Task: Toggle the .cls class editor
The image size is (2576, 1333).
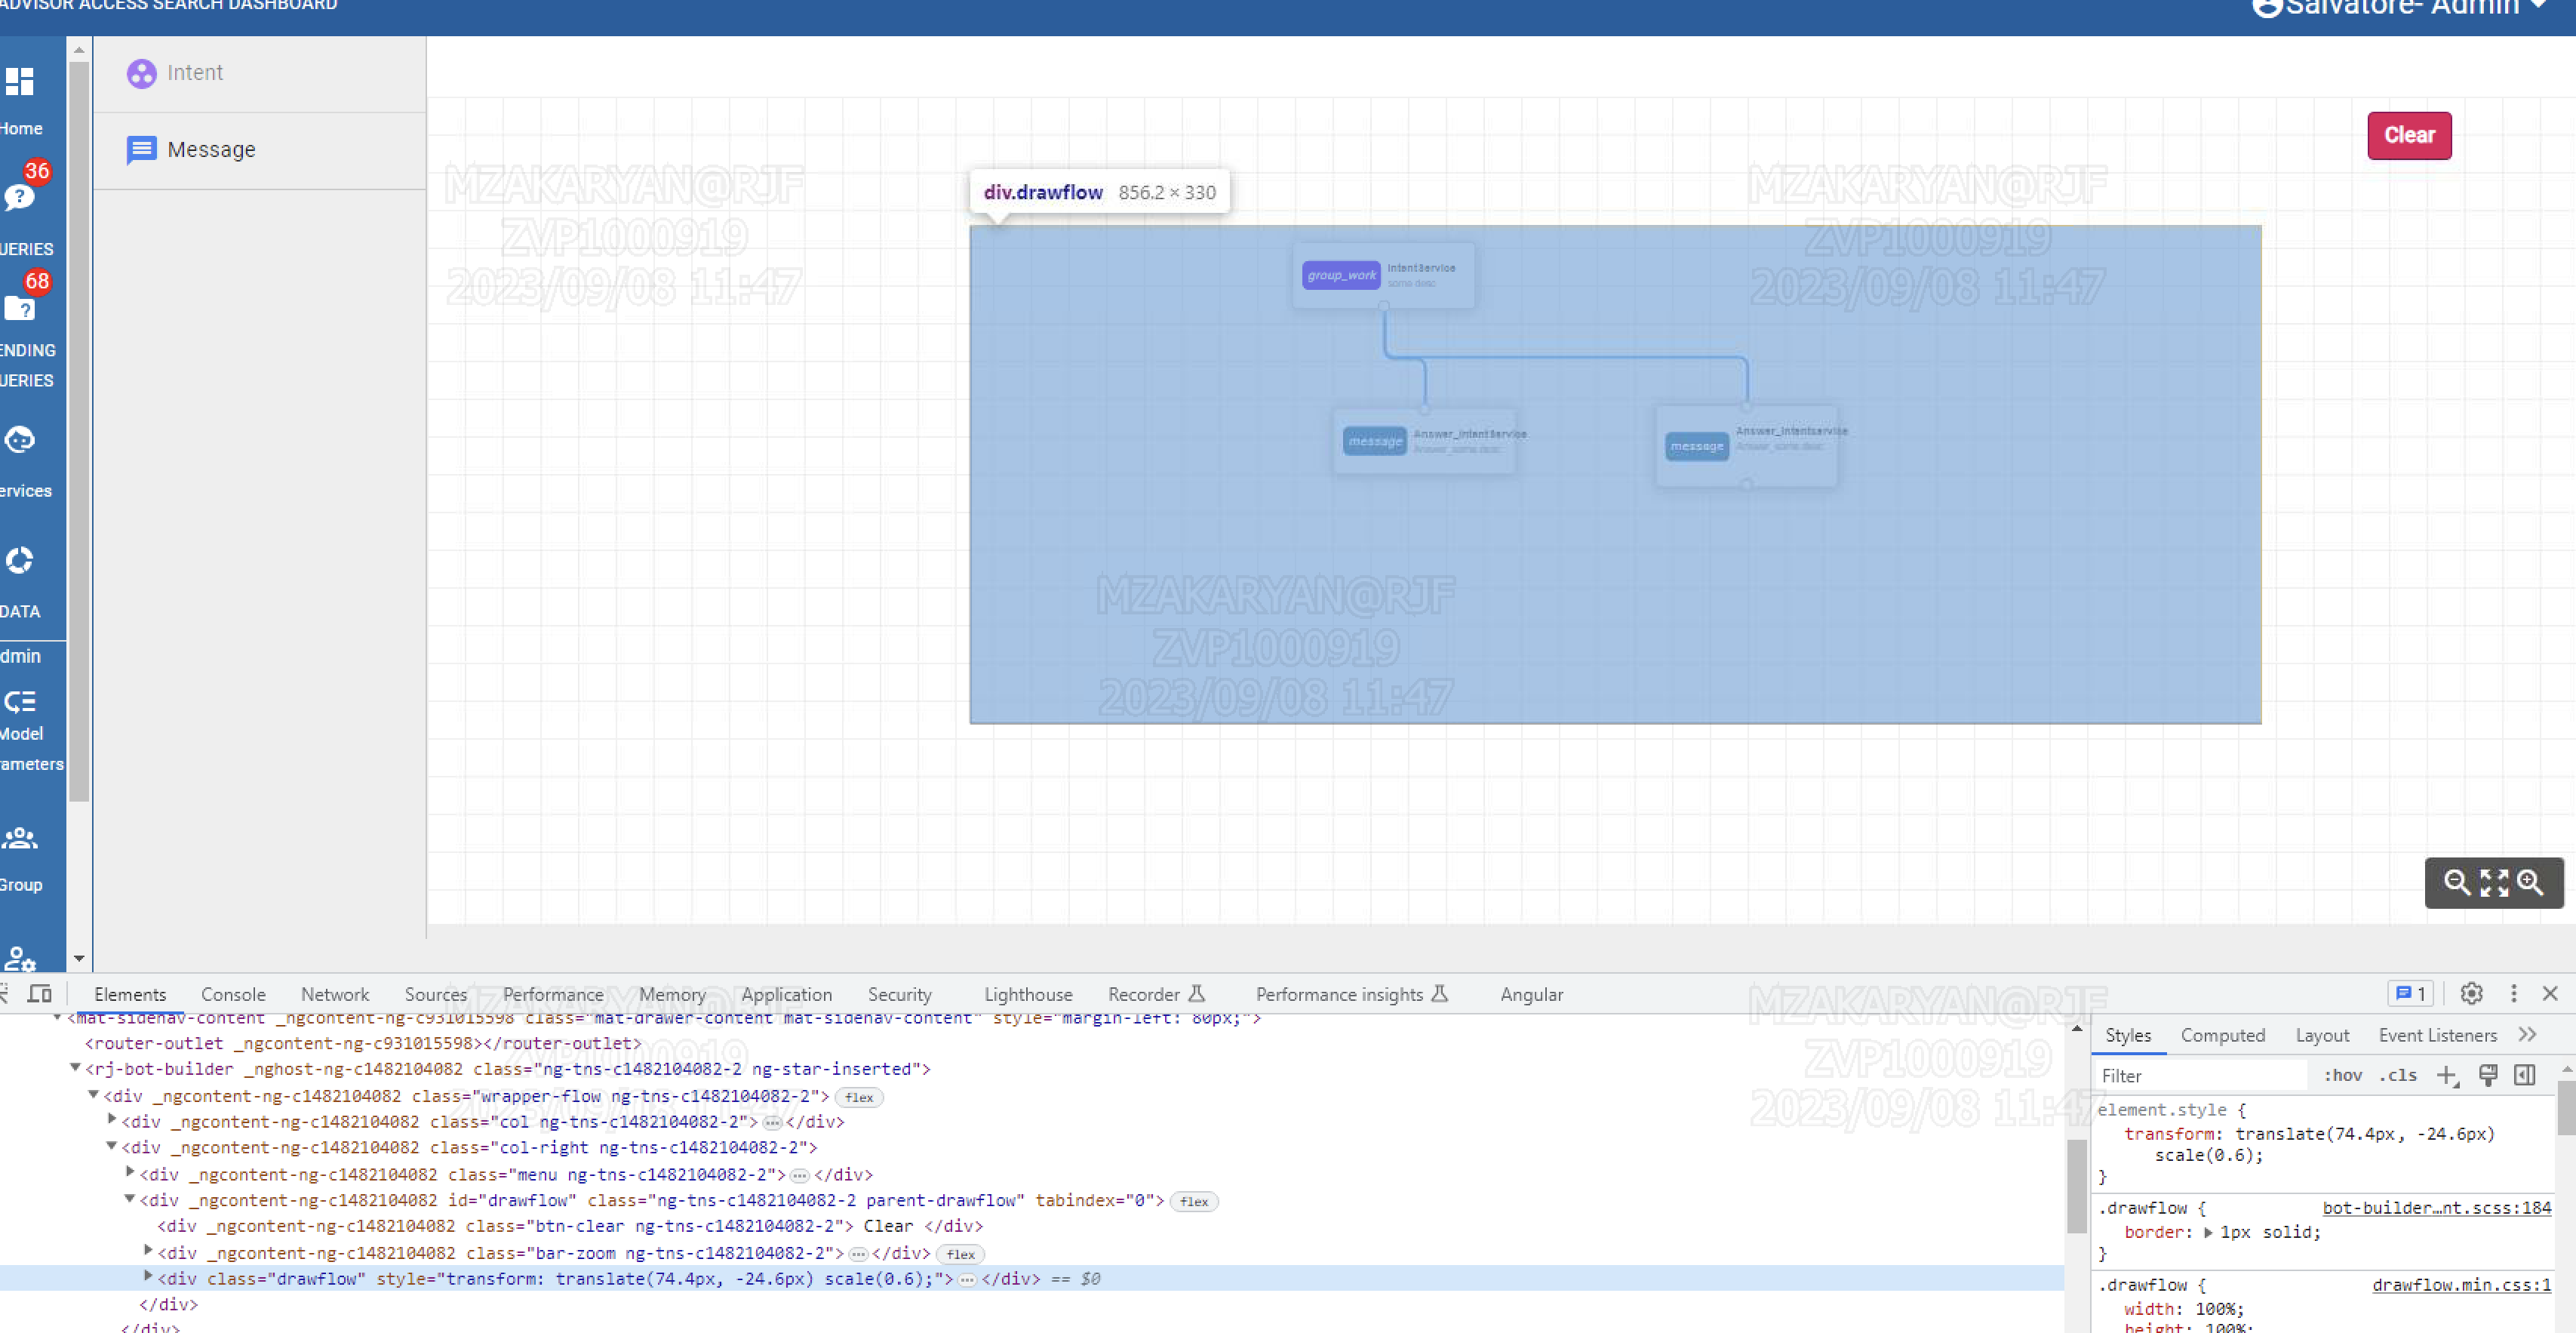Action: click(2397, 1075)
